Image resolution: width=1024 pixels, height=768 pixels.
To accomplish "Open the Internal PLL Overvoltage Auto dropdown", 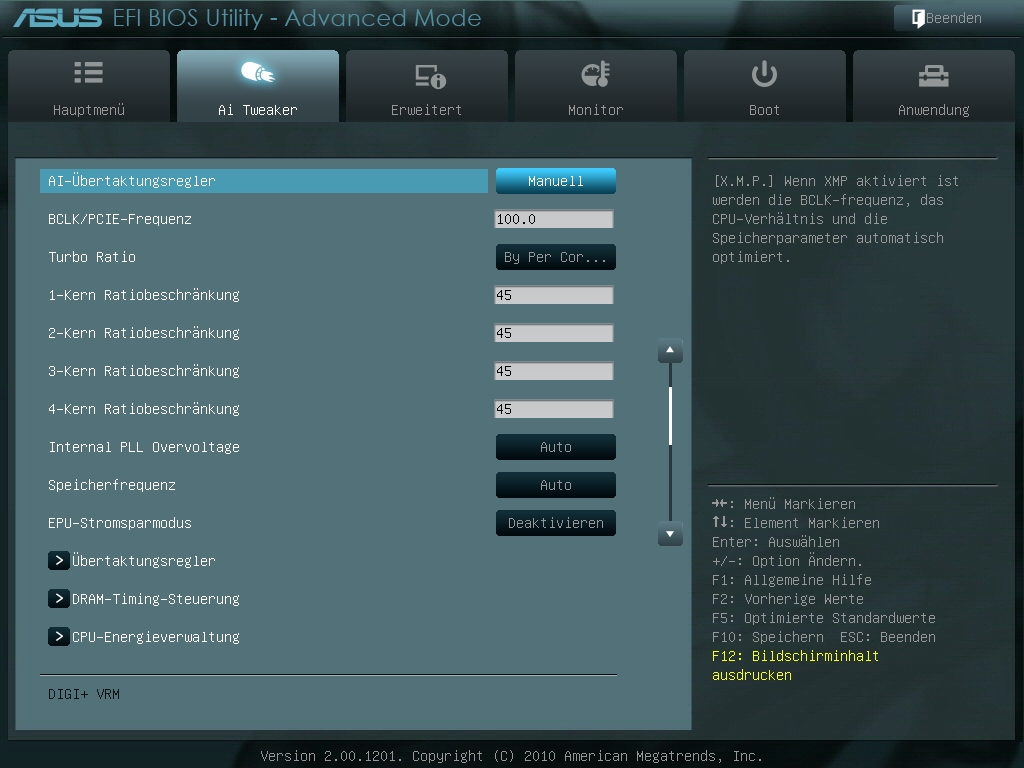I will (x=556, y=447).
